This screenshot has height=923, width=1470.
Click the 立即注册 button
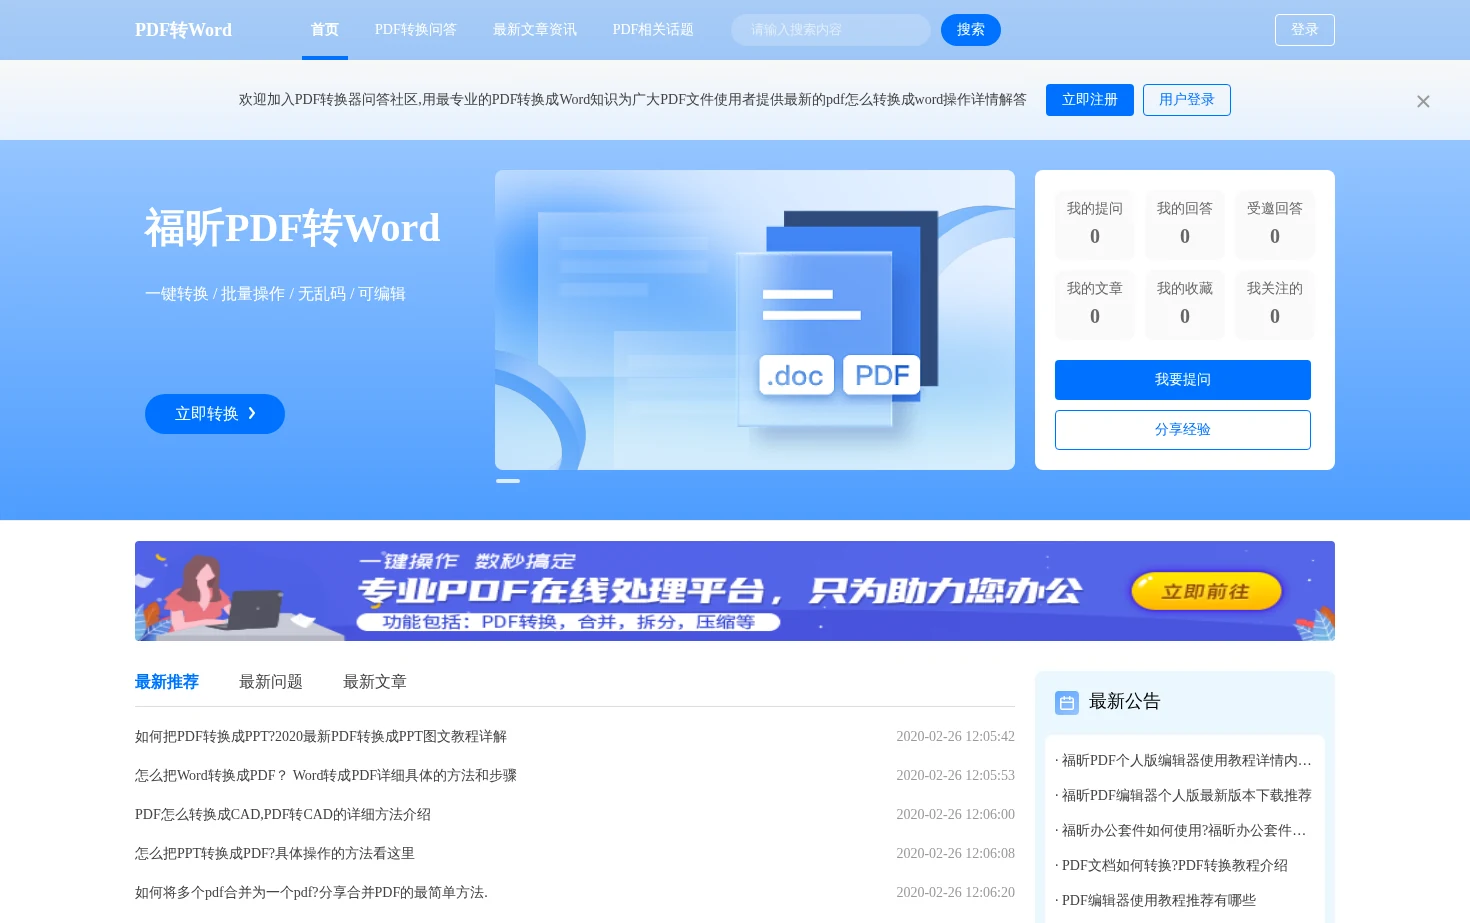coord(1090,100)
